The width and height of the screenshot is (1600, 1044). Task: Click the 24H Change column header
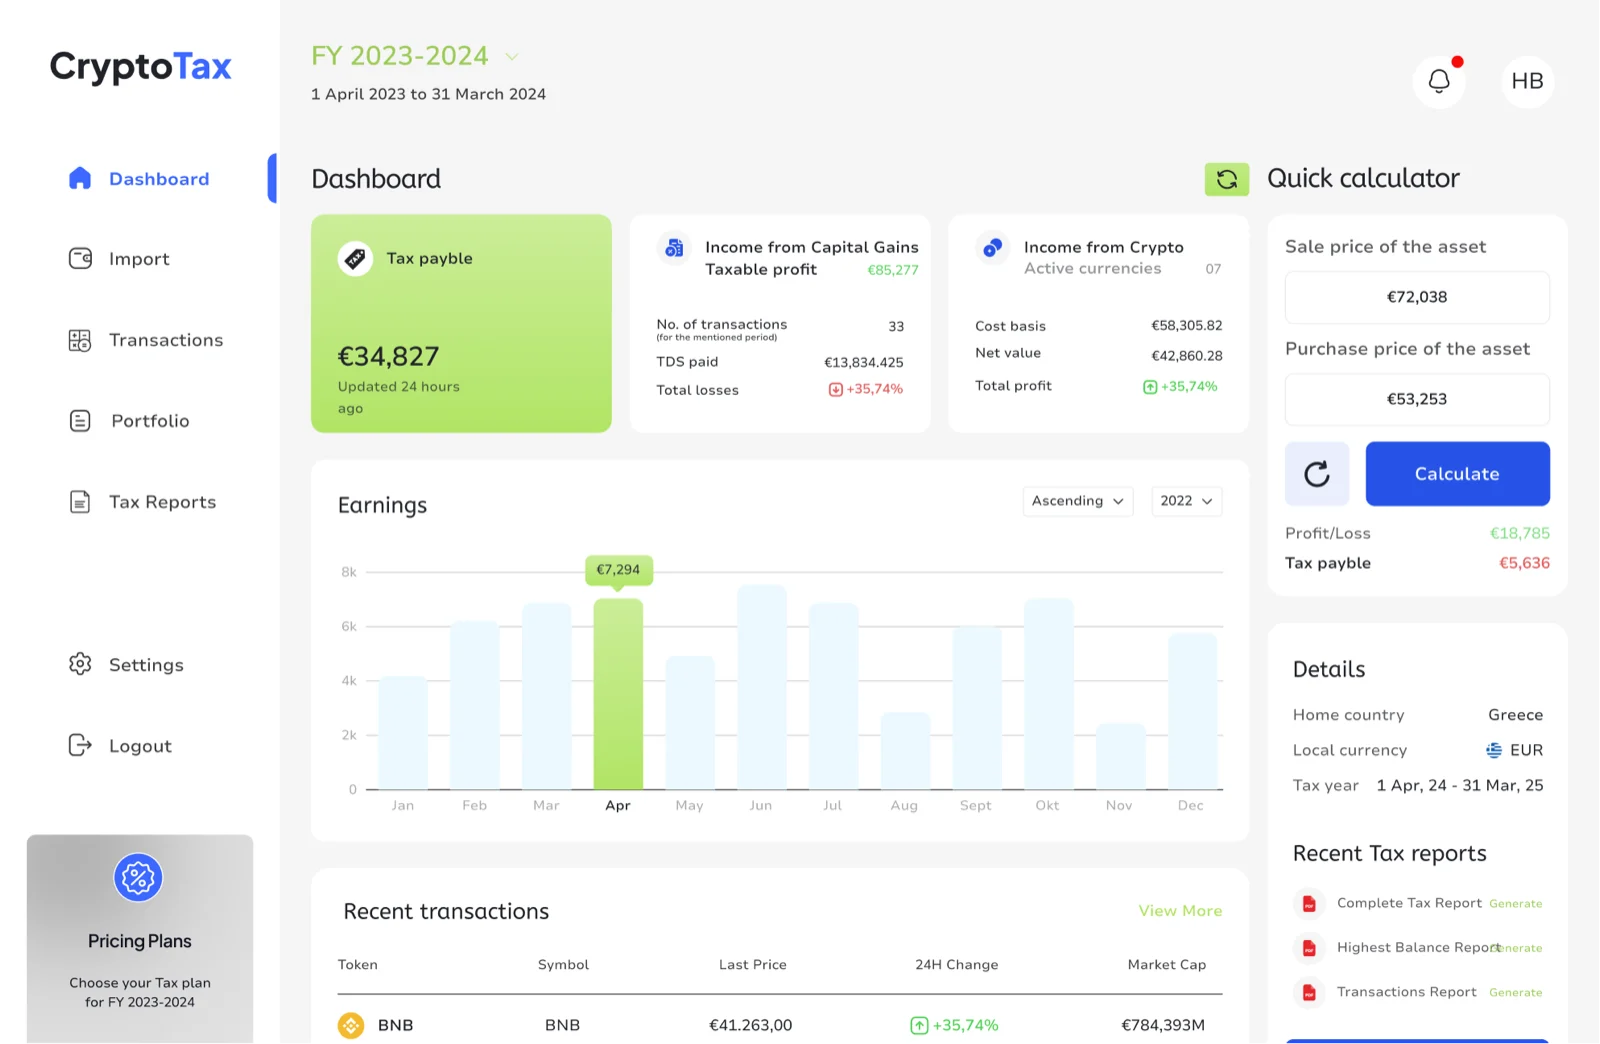[x=956, y=965]
